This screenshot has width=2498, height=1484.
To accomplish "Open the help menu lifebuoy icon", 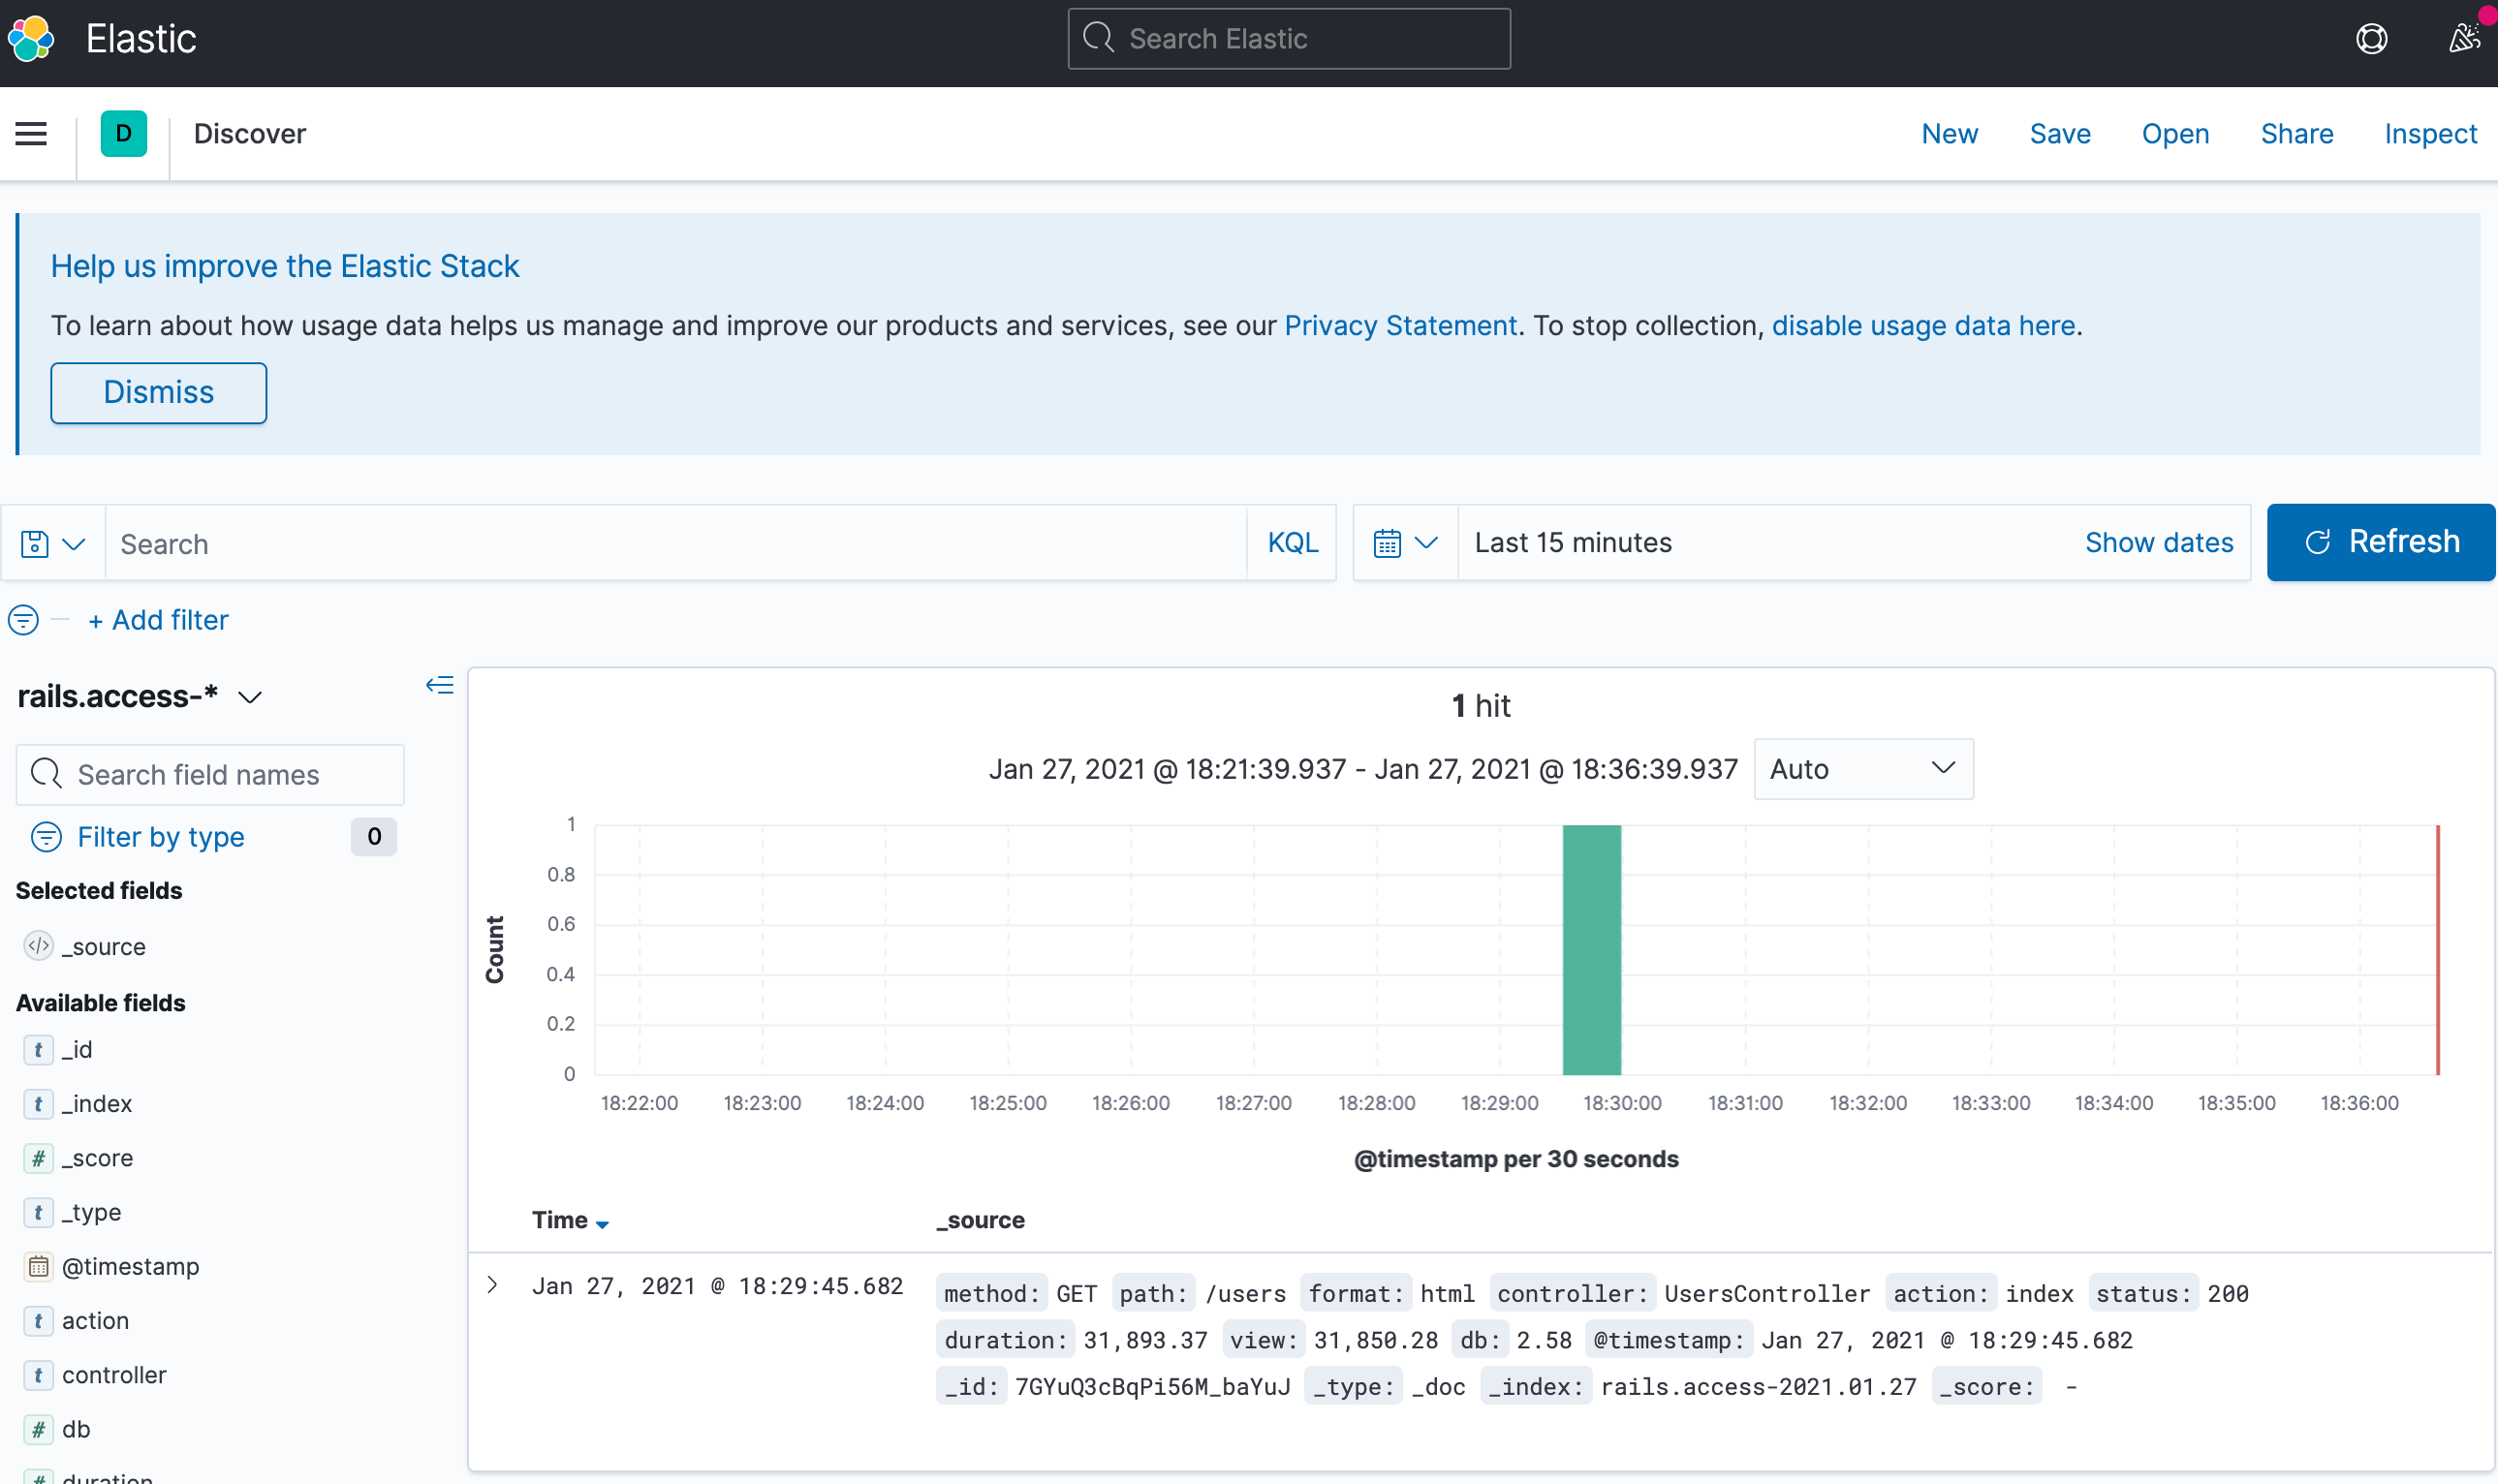I will tap(2371, 39).
